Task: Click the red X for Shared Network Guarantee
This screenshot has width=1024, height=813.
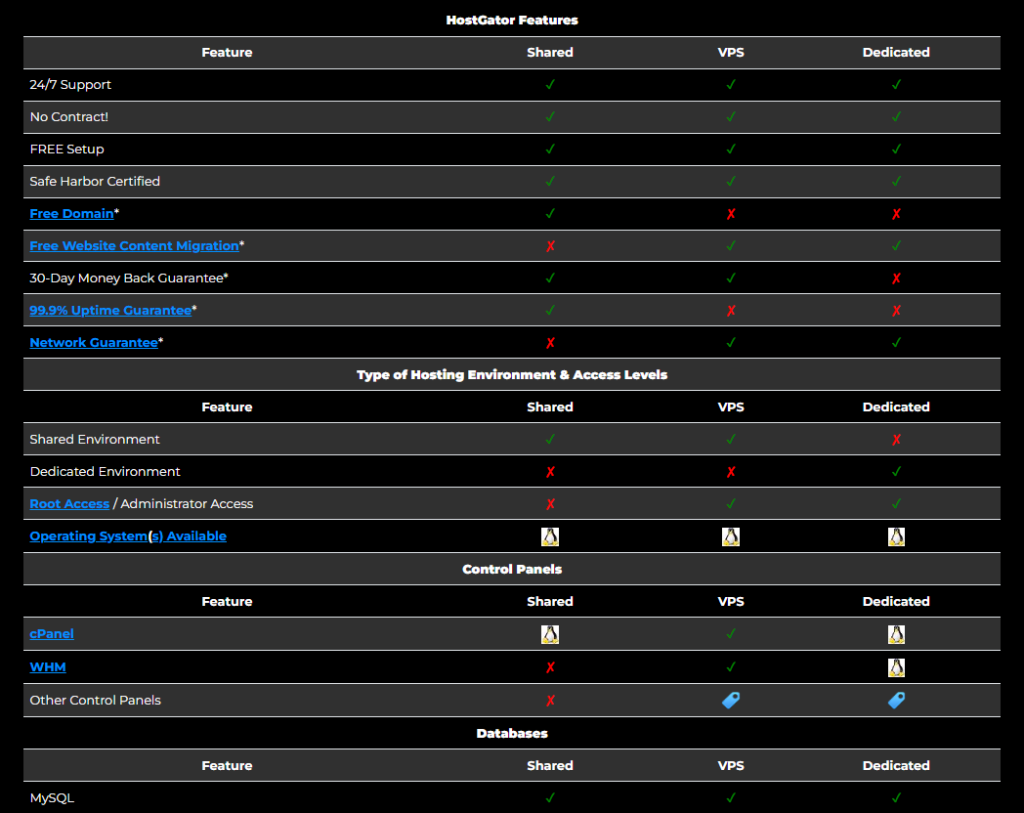Action: 551,343
